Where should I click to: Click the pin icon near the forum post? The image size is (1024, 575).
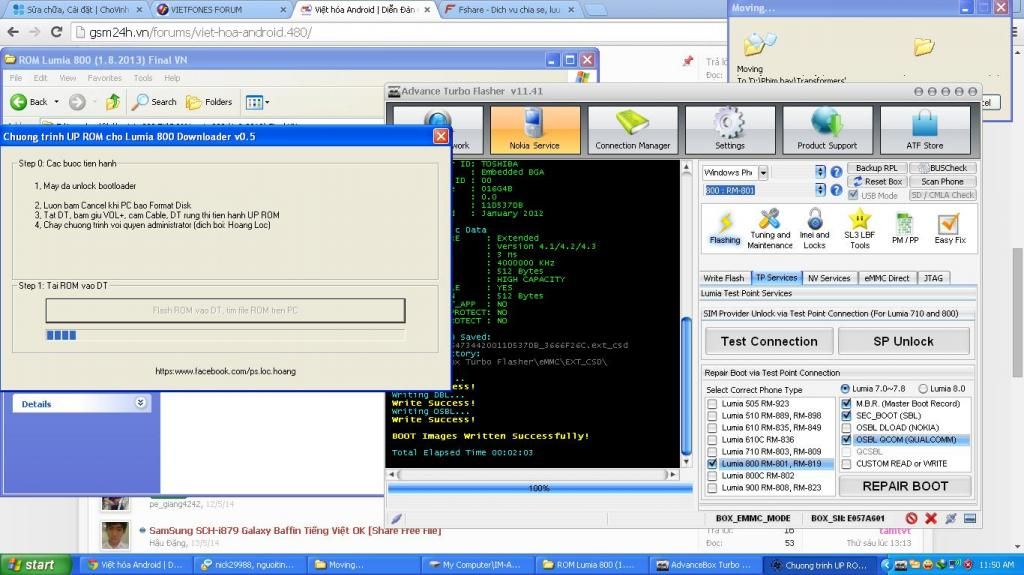pyautogui.click(x=688, y=61)
